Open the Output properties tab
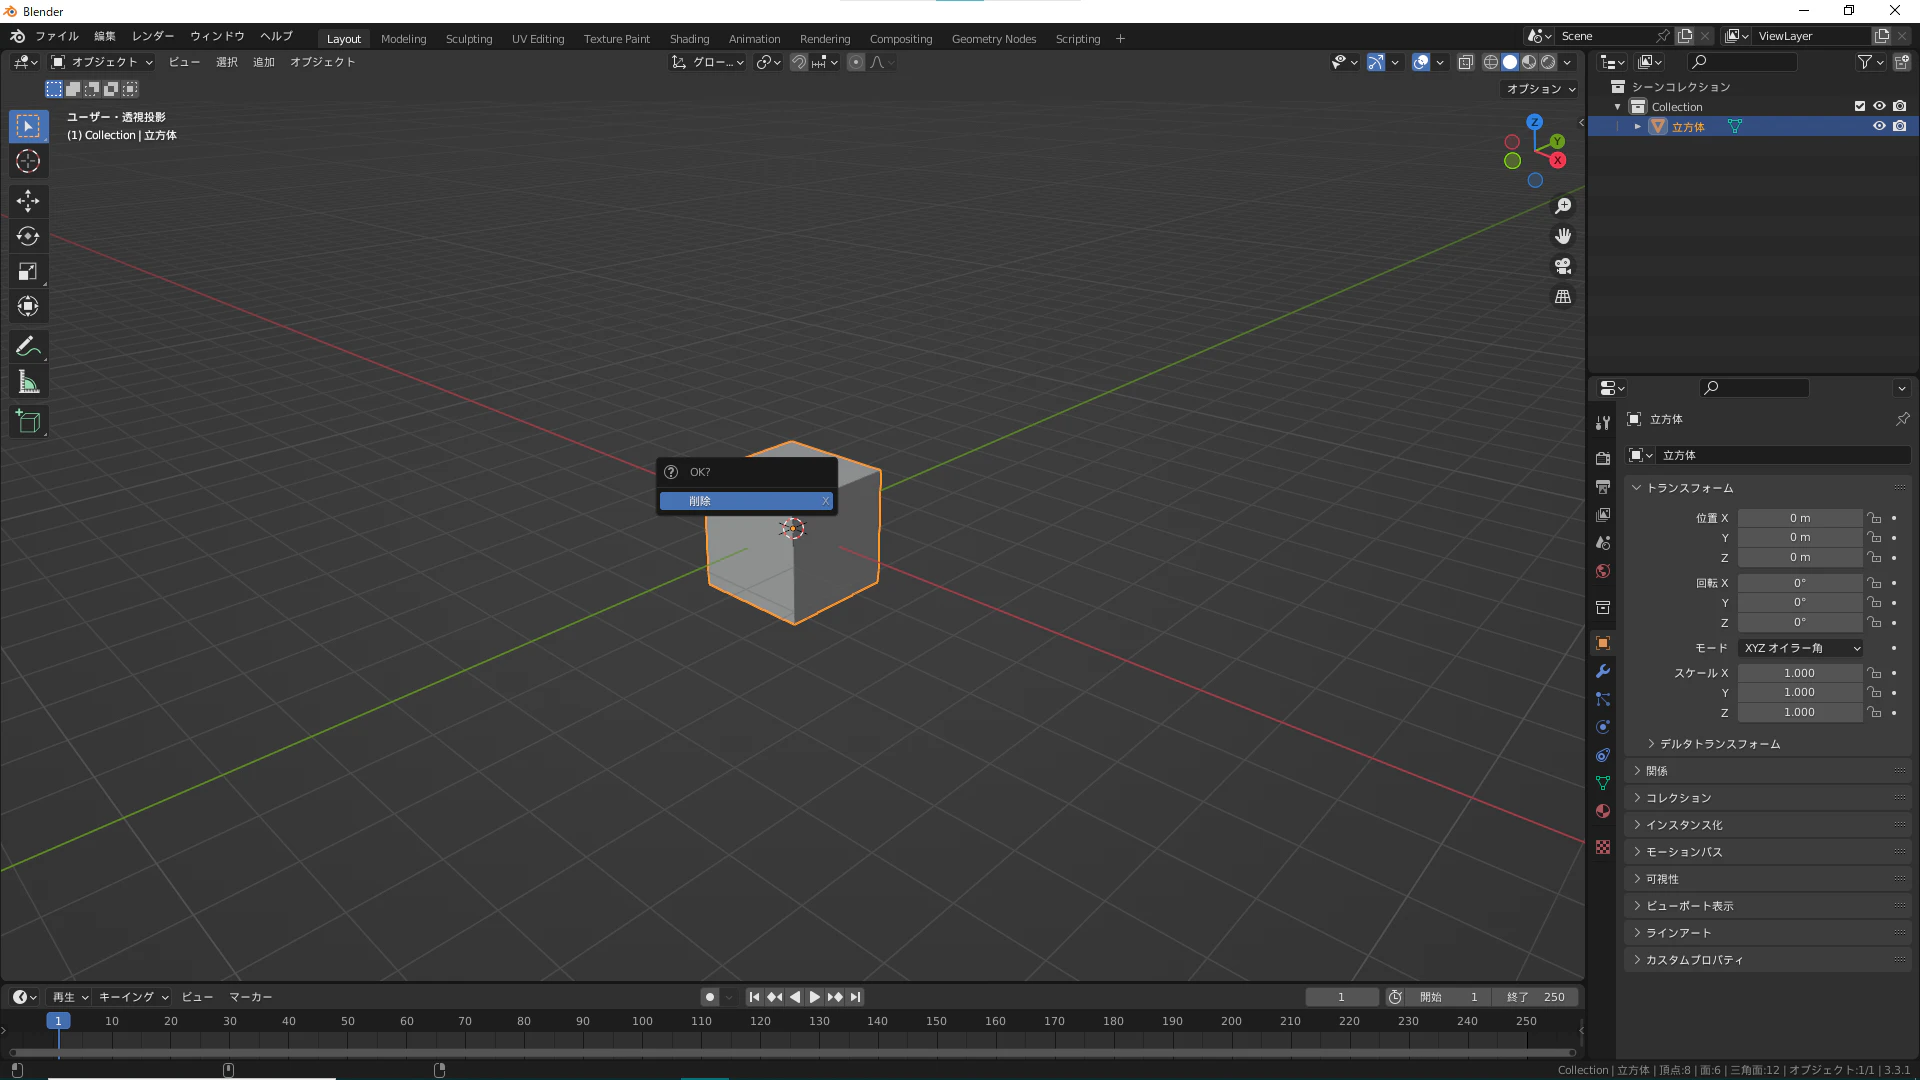 point(1603,486)
